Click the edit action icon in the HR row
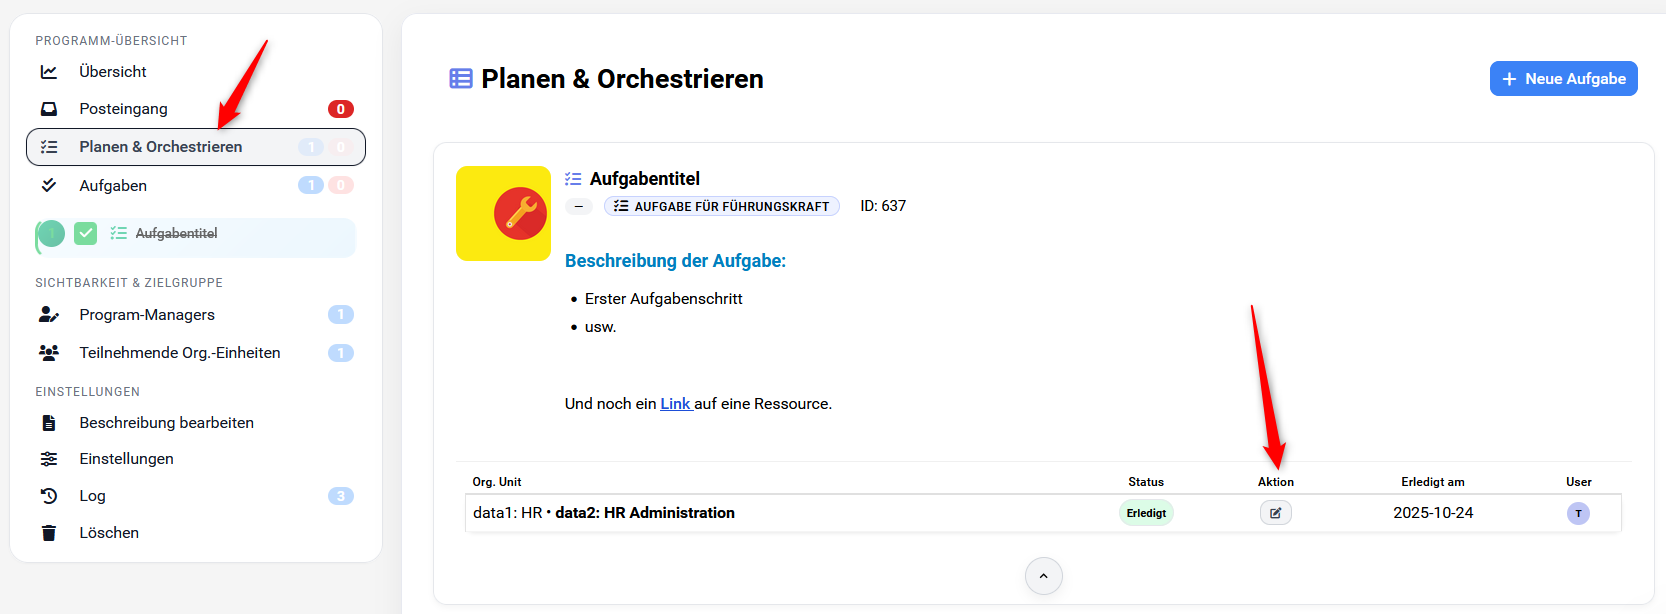Image resolution: width=1666 pixels, height=614 pixels. coord(1275,512)
